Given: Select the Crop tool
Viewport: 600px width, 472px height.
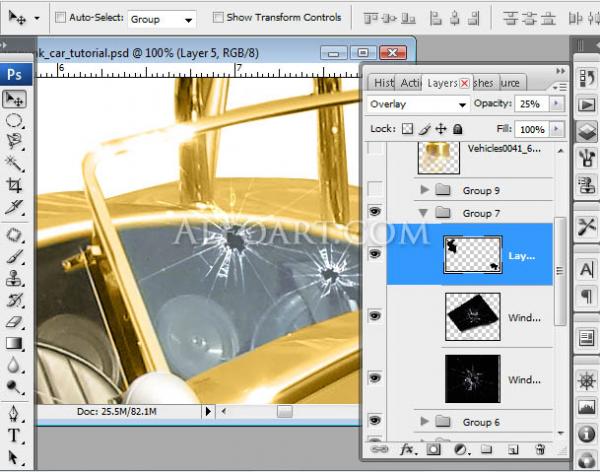Looking at the screenshot, I should pyautogui.click(x=15, y=185).
